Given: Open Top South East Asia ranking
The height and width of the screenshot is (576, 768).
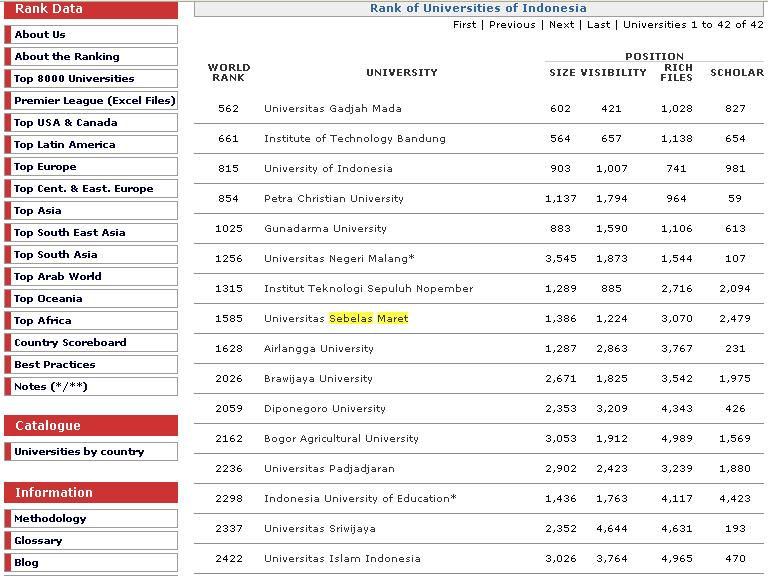Looking at the screenshot, I should (91, 233).
